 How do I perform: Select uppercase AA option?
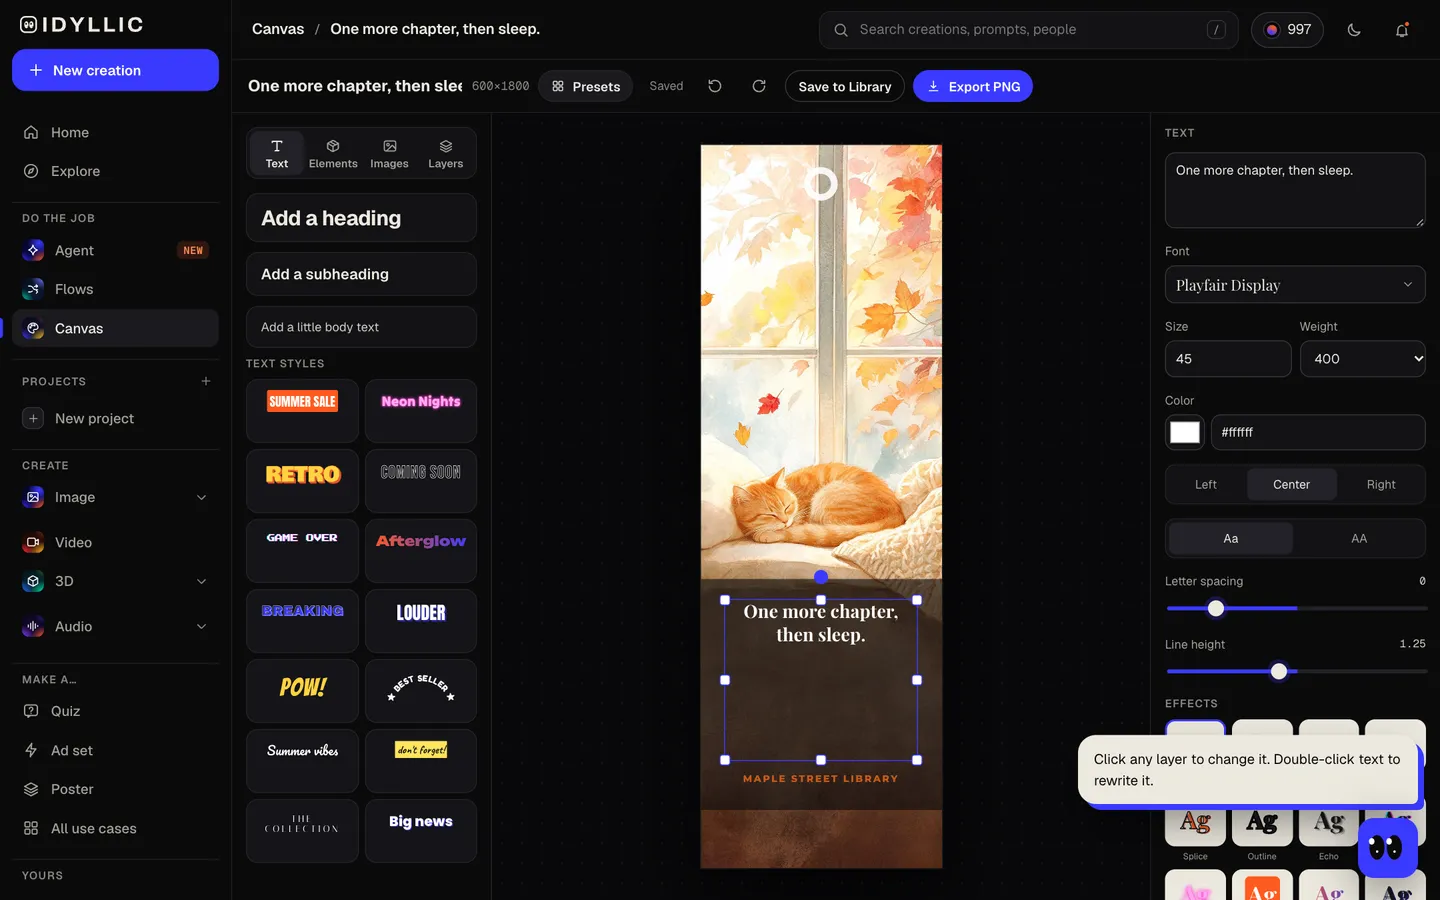point(1359,538)
